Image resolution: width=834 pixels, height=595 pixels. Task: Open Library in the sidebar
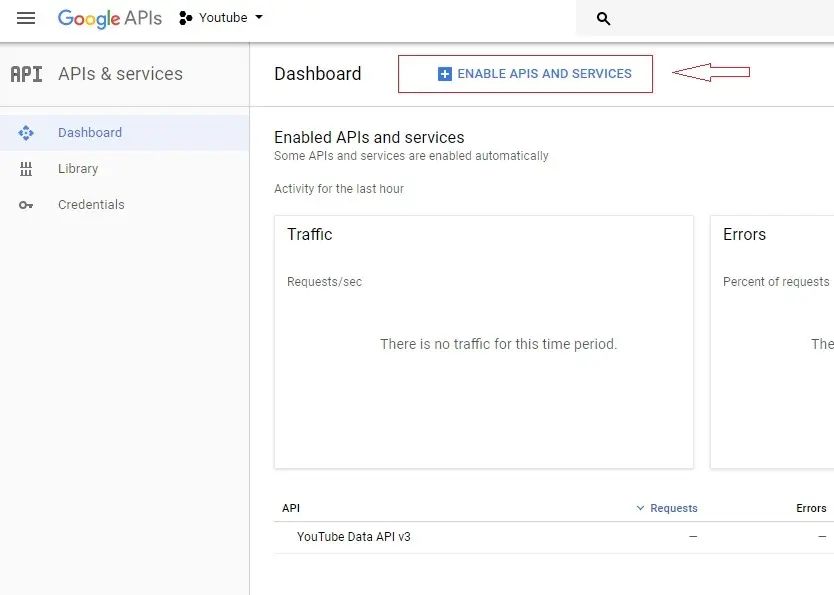point(124,169)
